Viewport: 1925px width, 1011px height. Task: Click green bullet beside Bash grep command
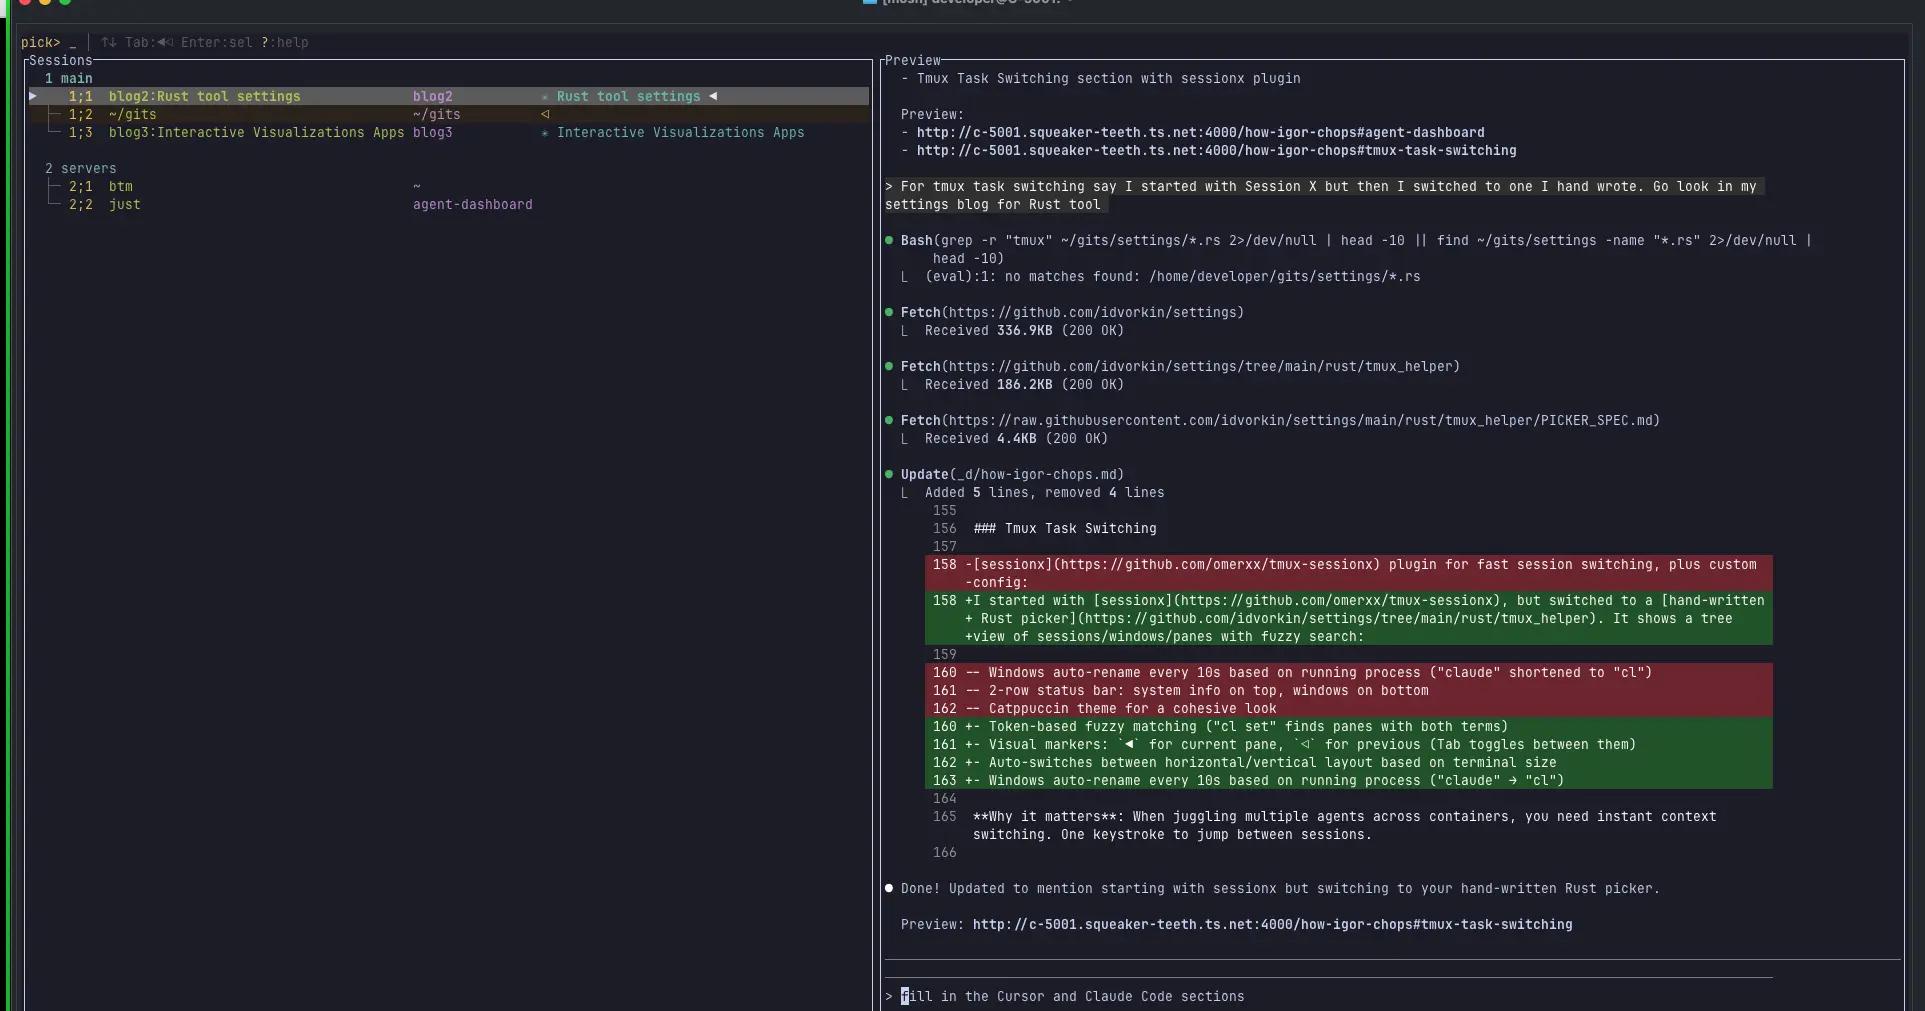pos(889,240)
